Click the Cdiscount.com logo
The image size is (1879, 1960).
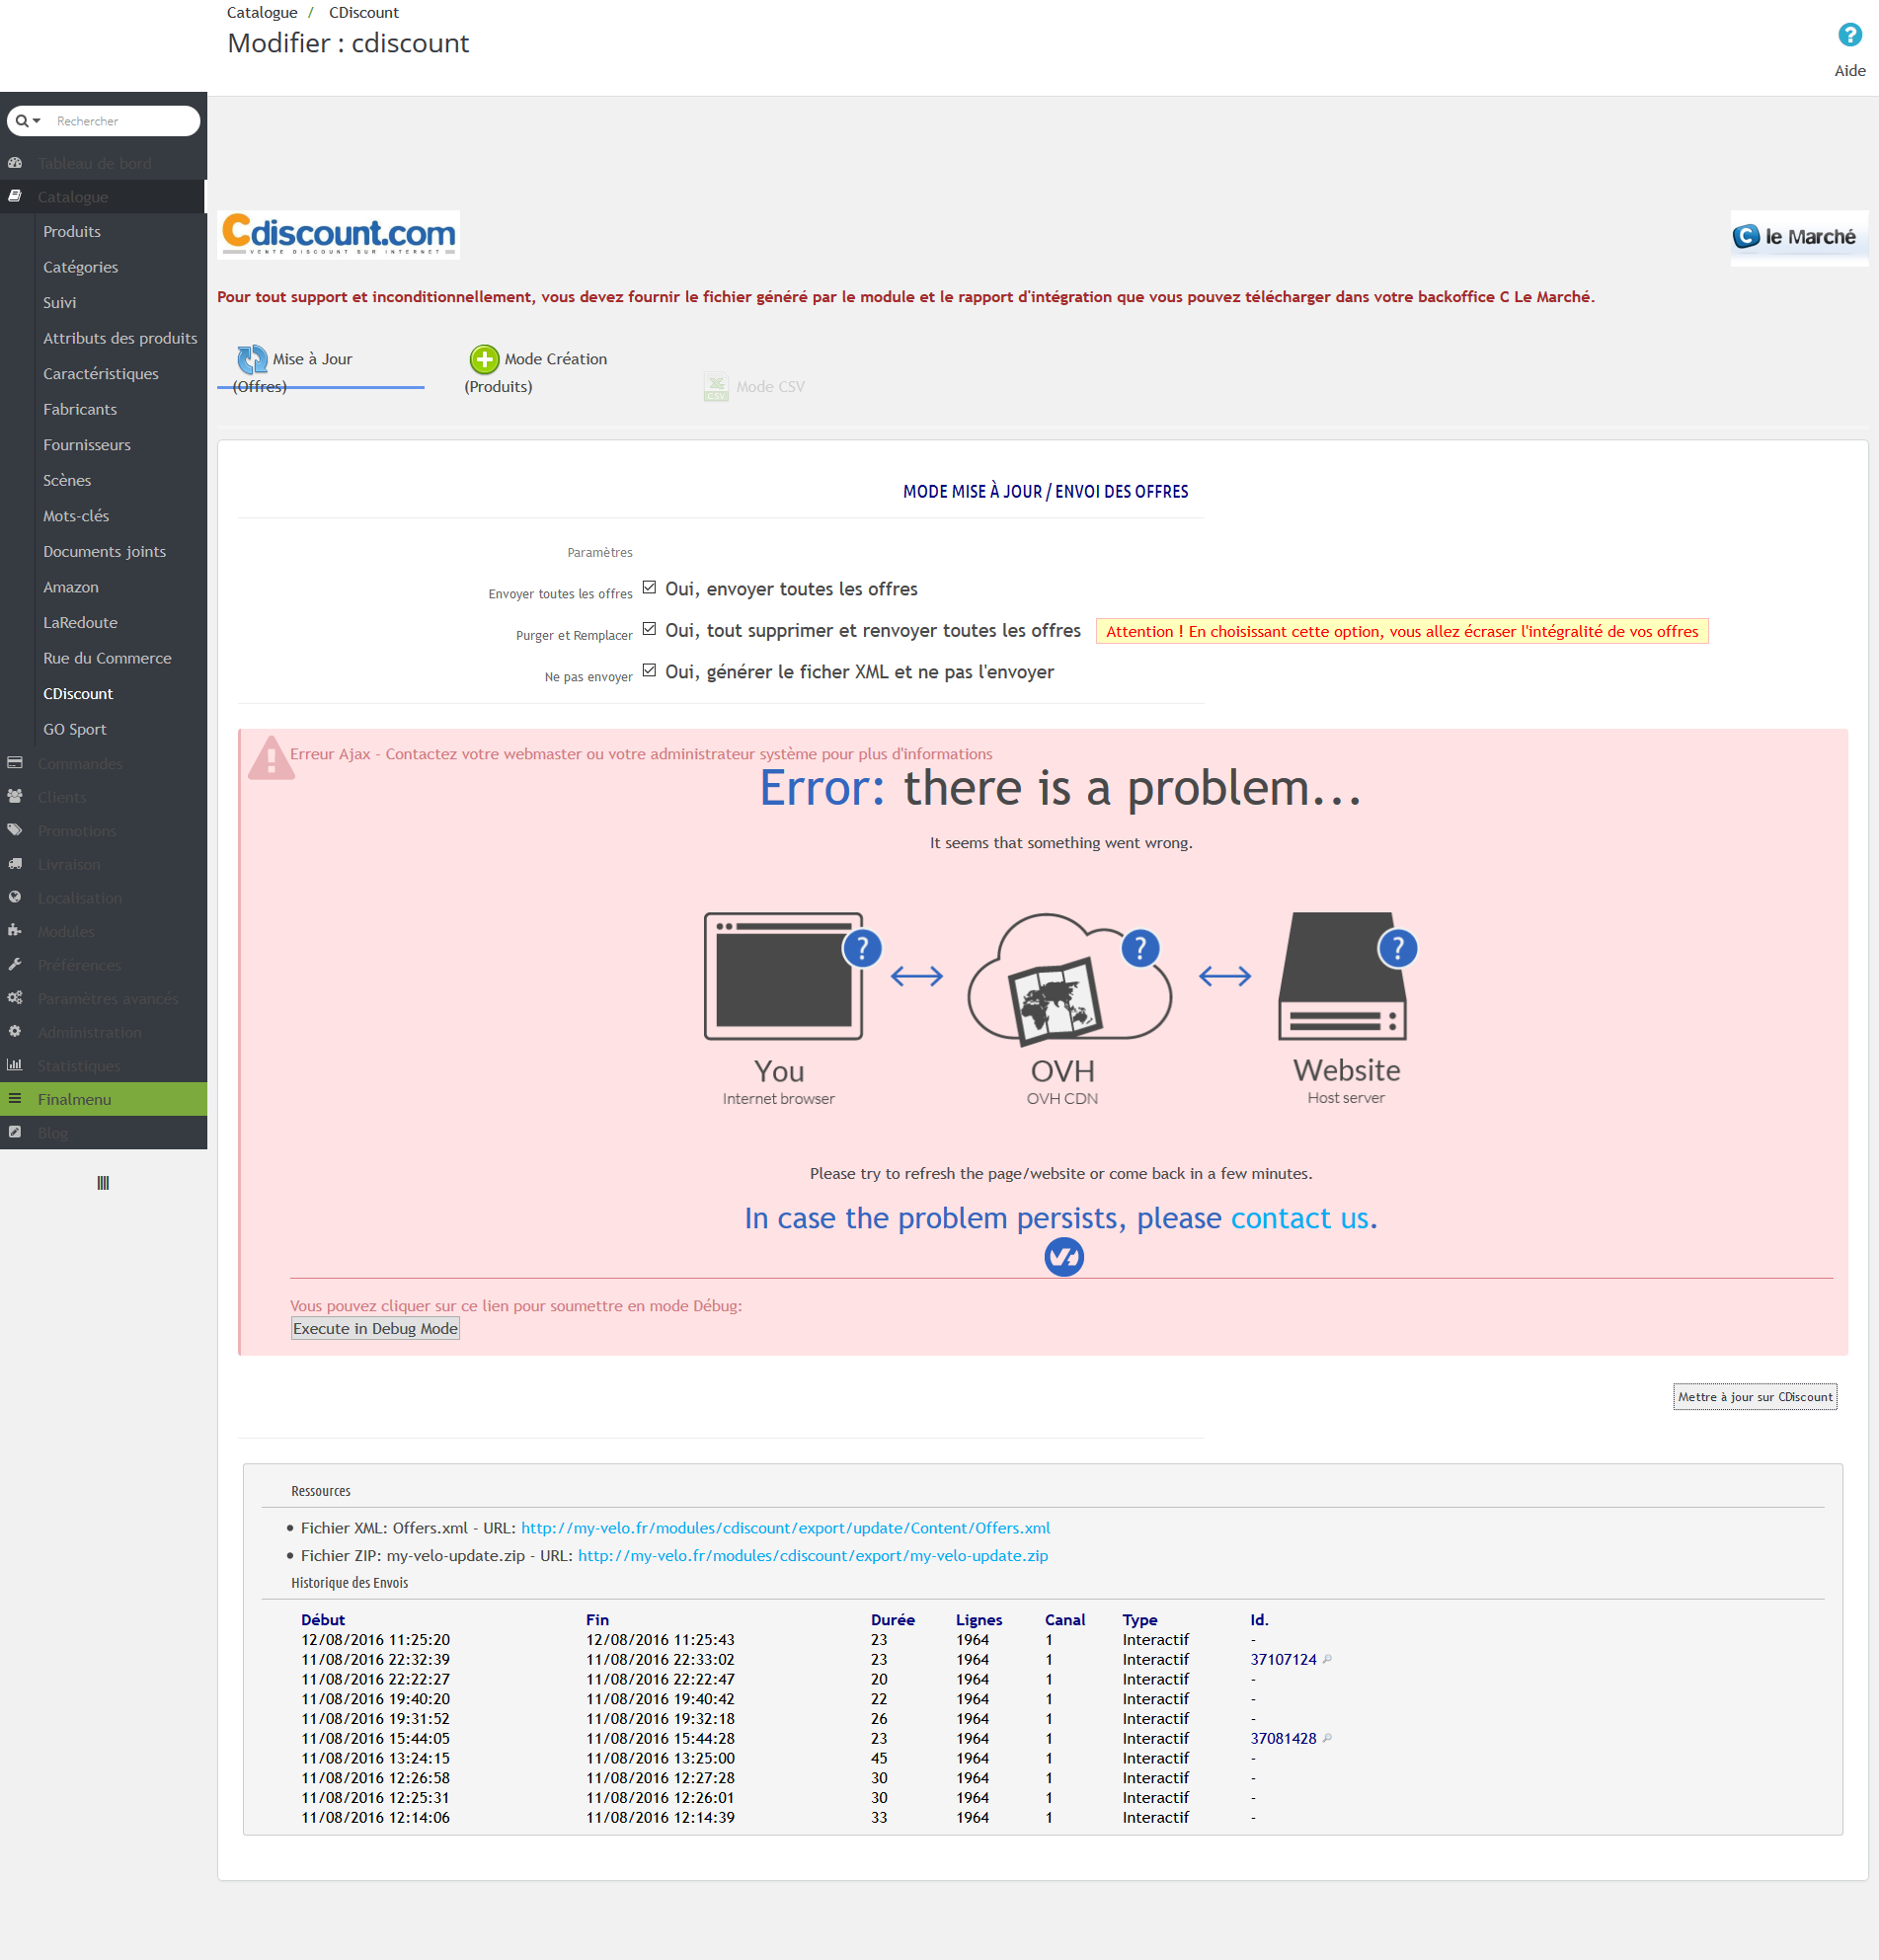(x=338, y=235)
